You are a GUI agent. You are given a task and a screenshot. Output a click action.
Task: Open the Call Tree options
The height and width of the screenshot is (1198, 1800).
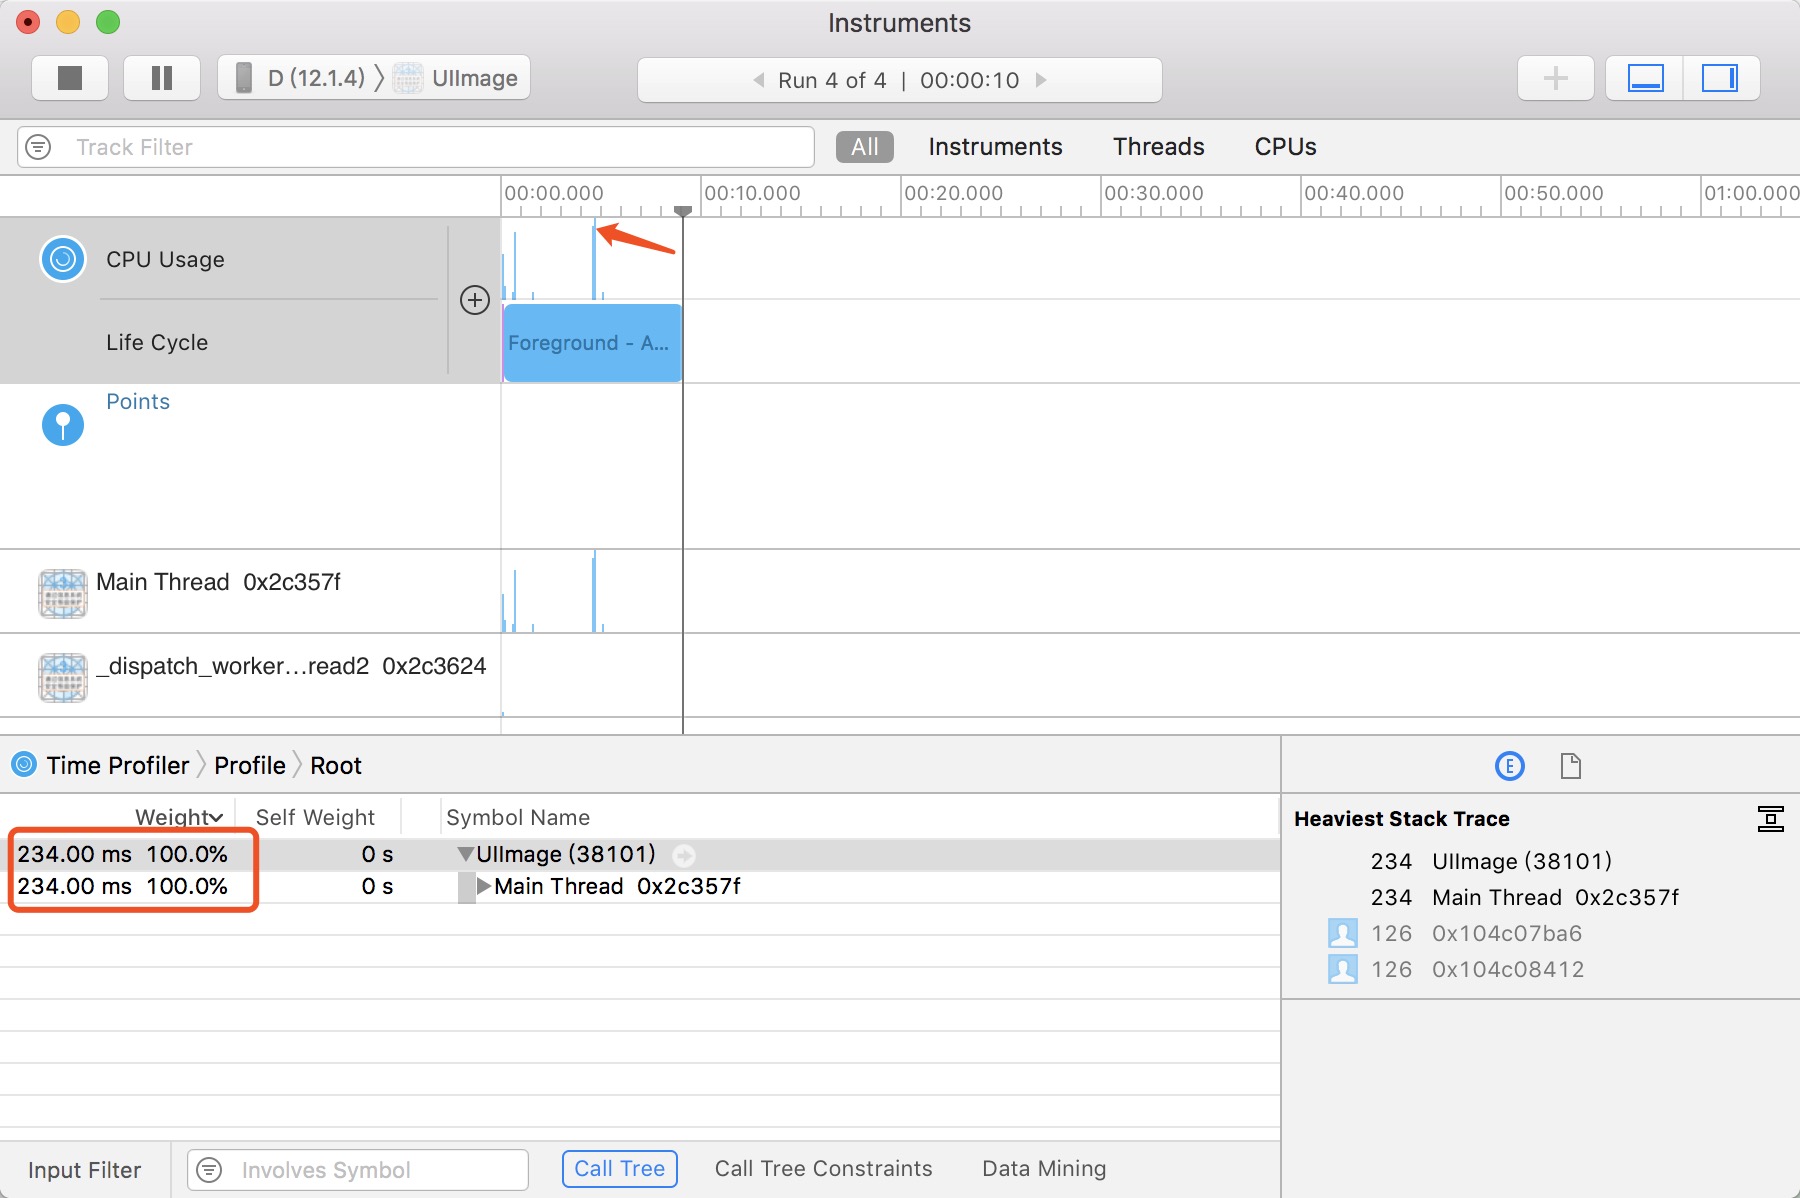coord(619,1169)
